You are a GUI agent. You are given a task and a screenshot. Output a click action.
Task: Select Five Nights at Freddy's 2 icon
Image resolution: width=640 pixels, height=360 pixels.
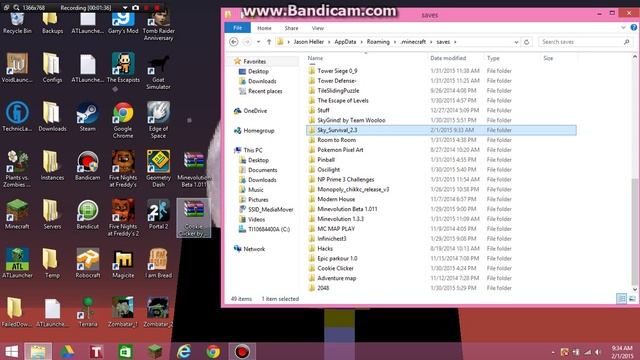click(x=123, y=218)
